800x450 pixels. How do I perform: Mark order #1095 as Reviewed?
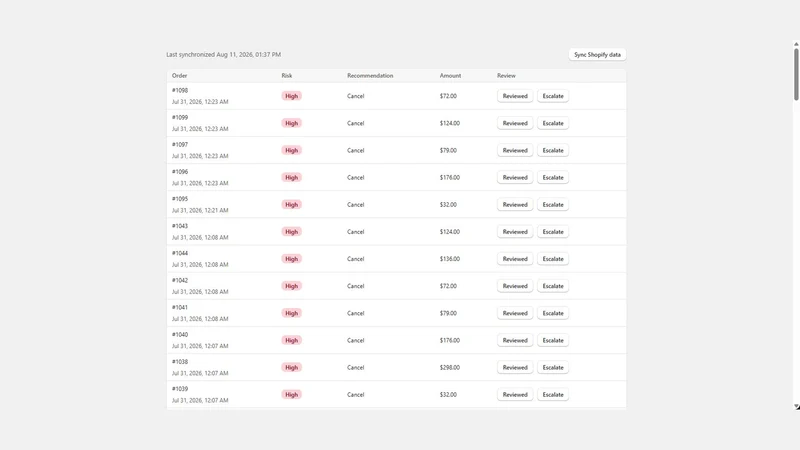click(515, 205)
